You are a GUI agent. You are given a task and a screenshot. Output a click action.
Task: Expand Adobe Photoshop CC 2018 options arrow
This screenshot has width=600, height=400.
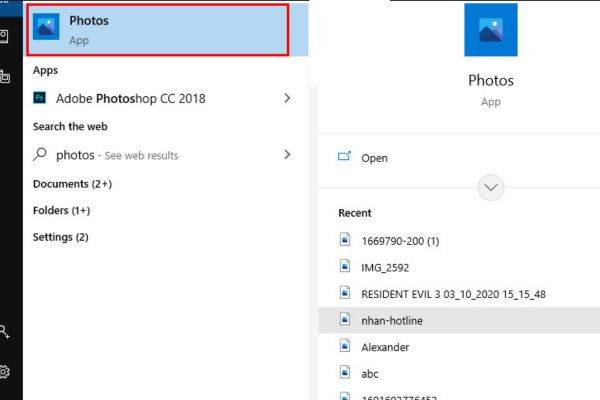287,98
